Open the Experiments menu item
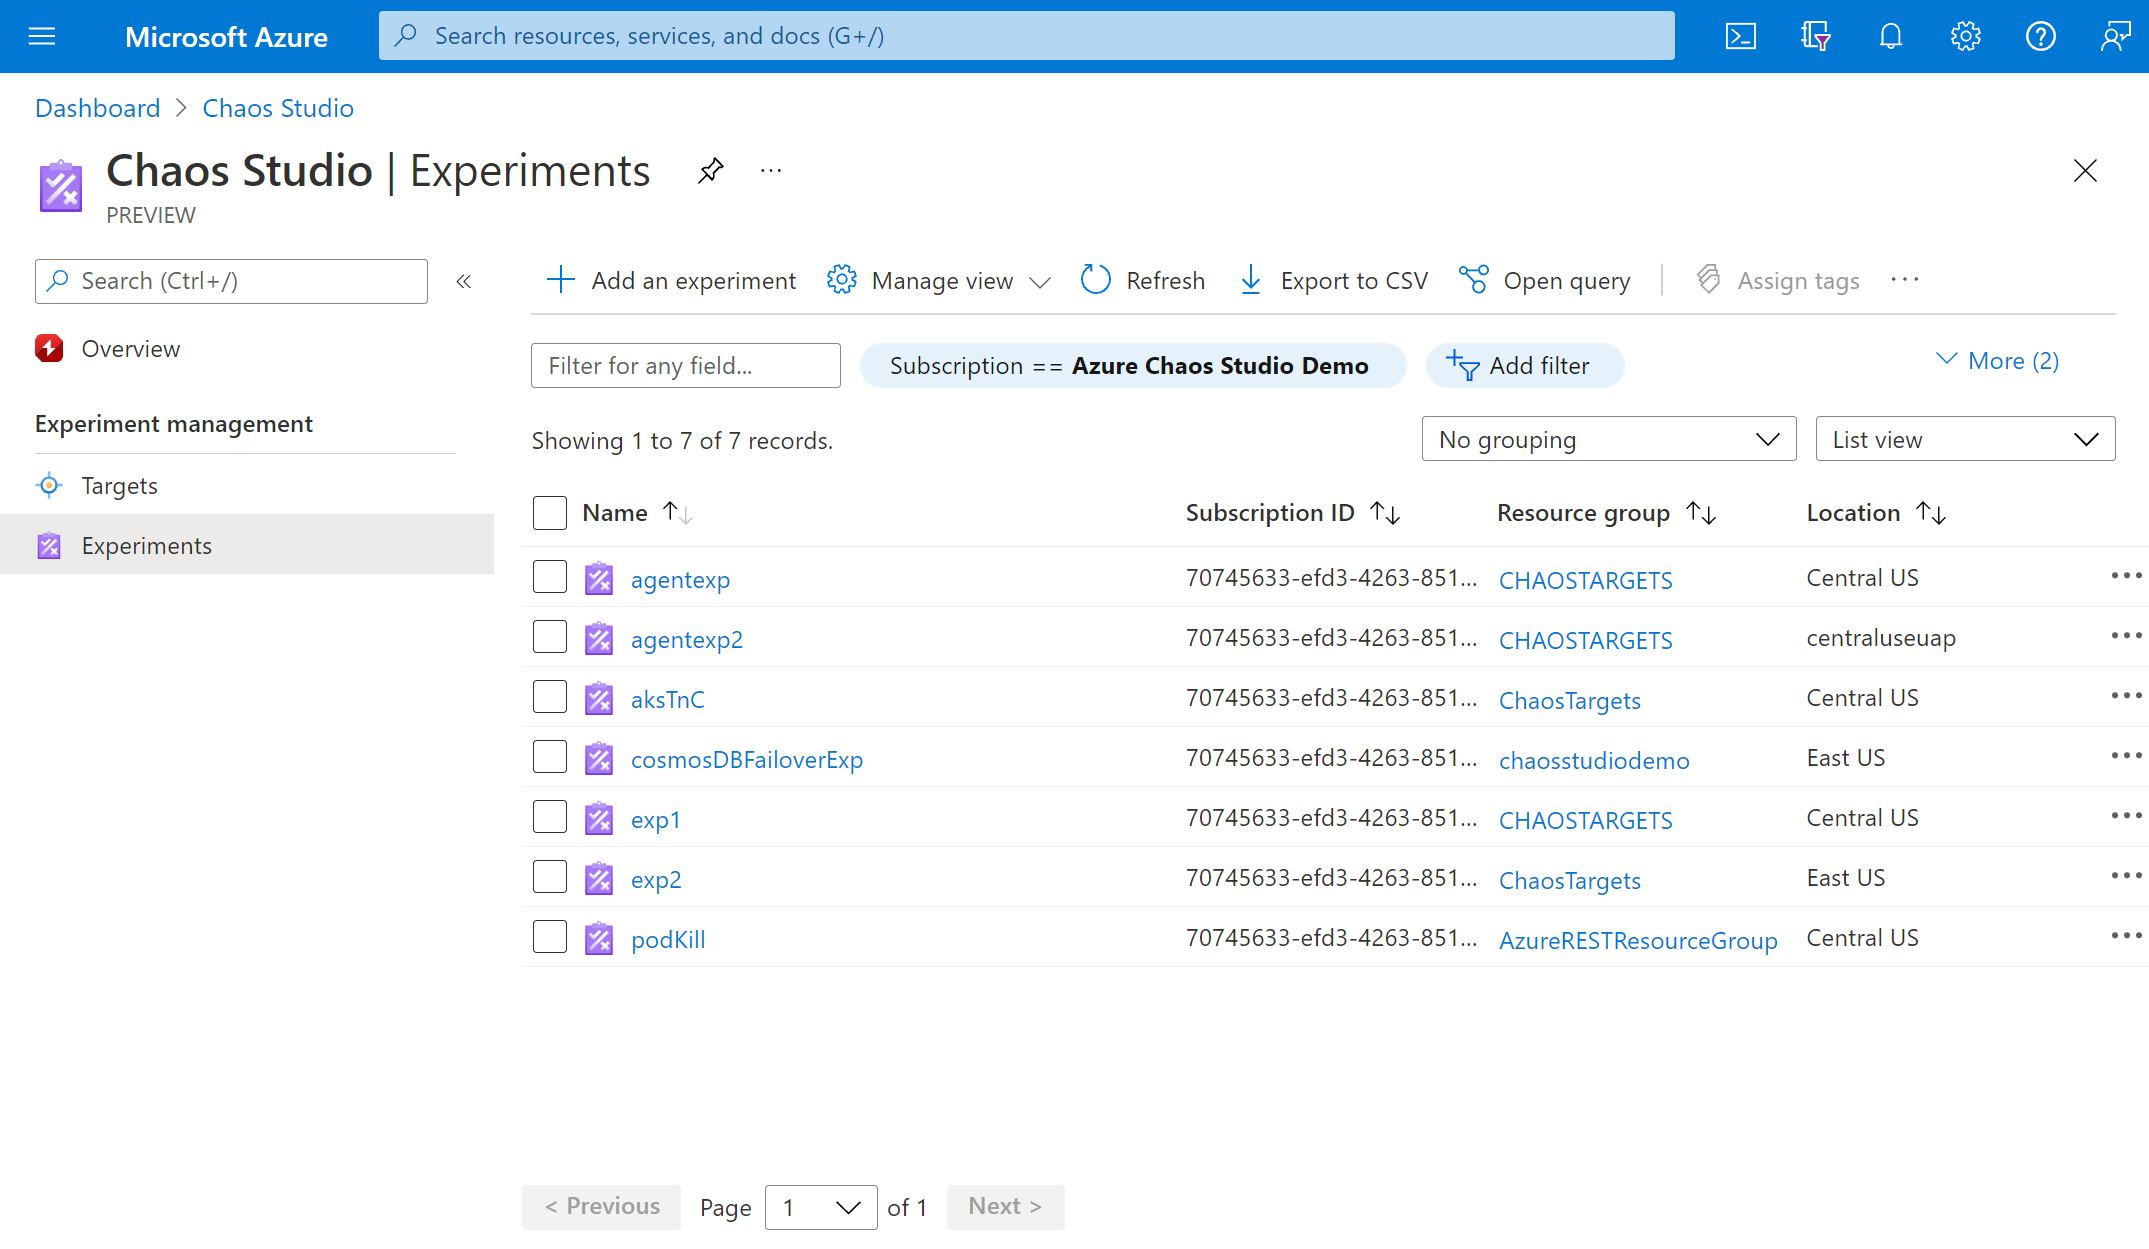The image size is (2149, 1249). coord(149,544)
